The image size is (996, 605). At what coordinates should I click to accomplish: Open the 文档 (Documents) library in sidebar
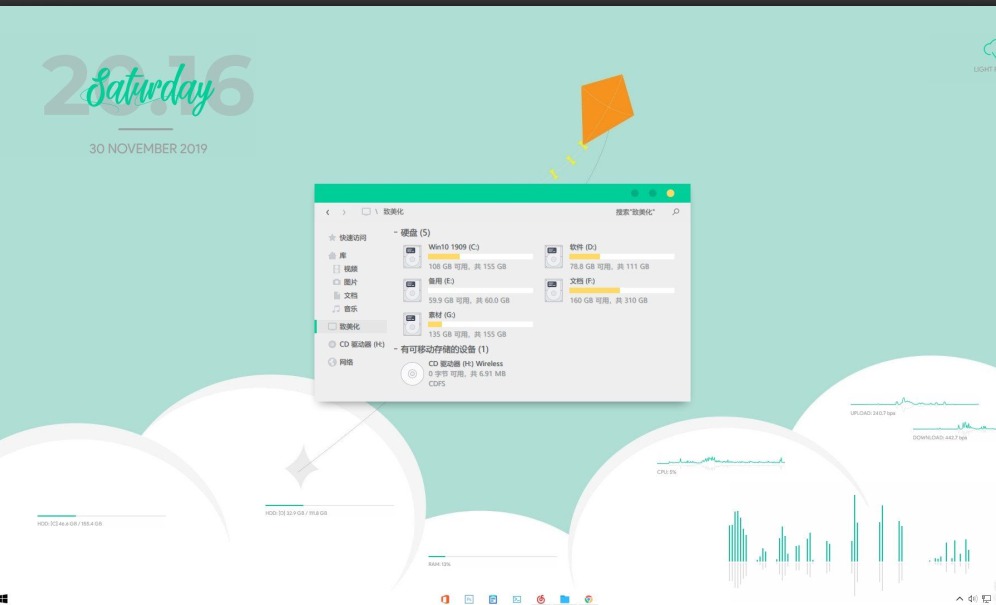click(x=345, y=296)
